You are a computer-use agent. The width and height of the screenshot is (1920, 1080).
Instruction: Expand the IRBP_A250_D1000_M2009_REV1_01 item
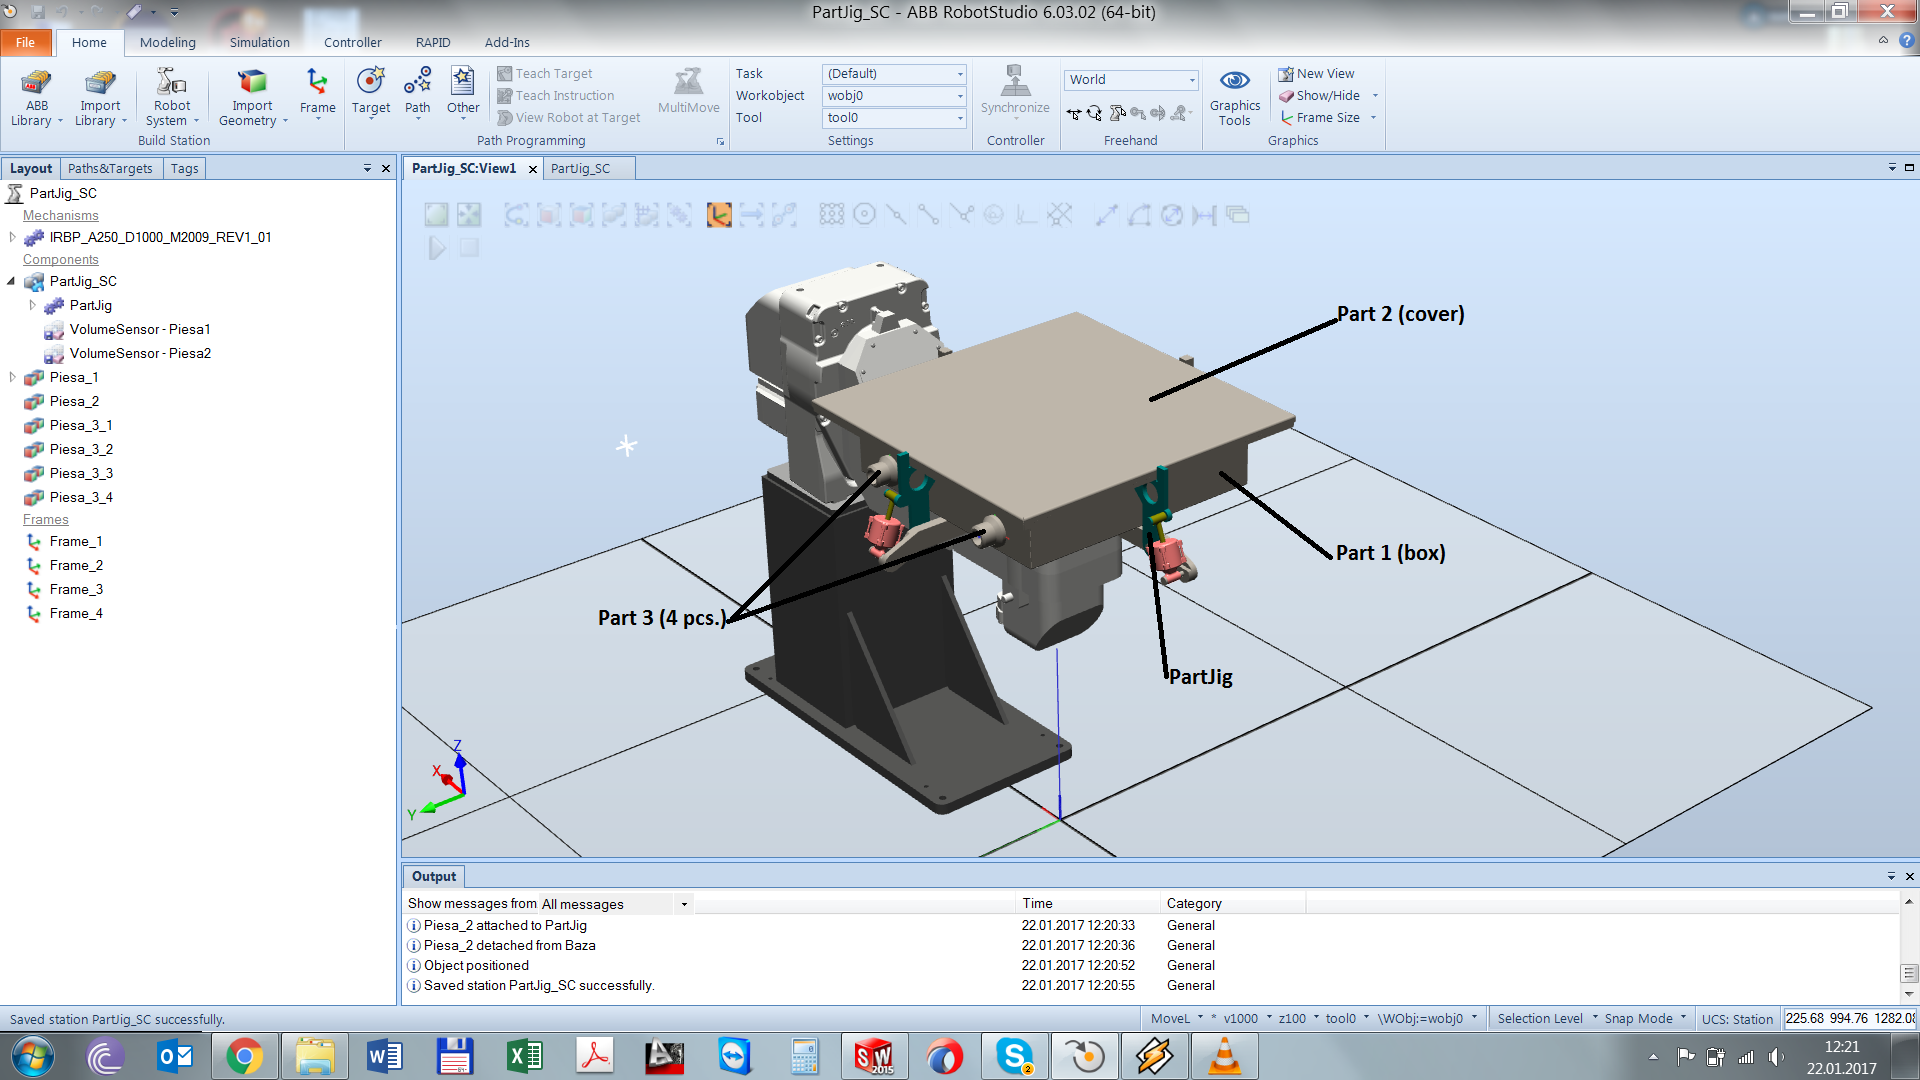[x=11, y=237]
